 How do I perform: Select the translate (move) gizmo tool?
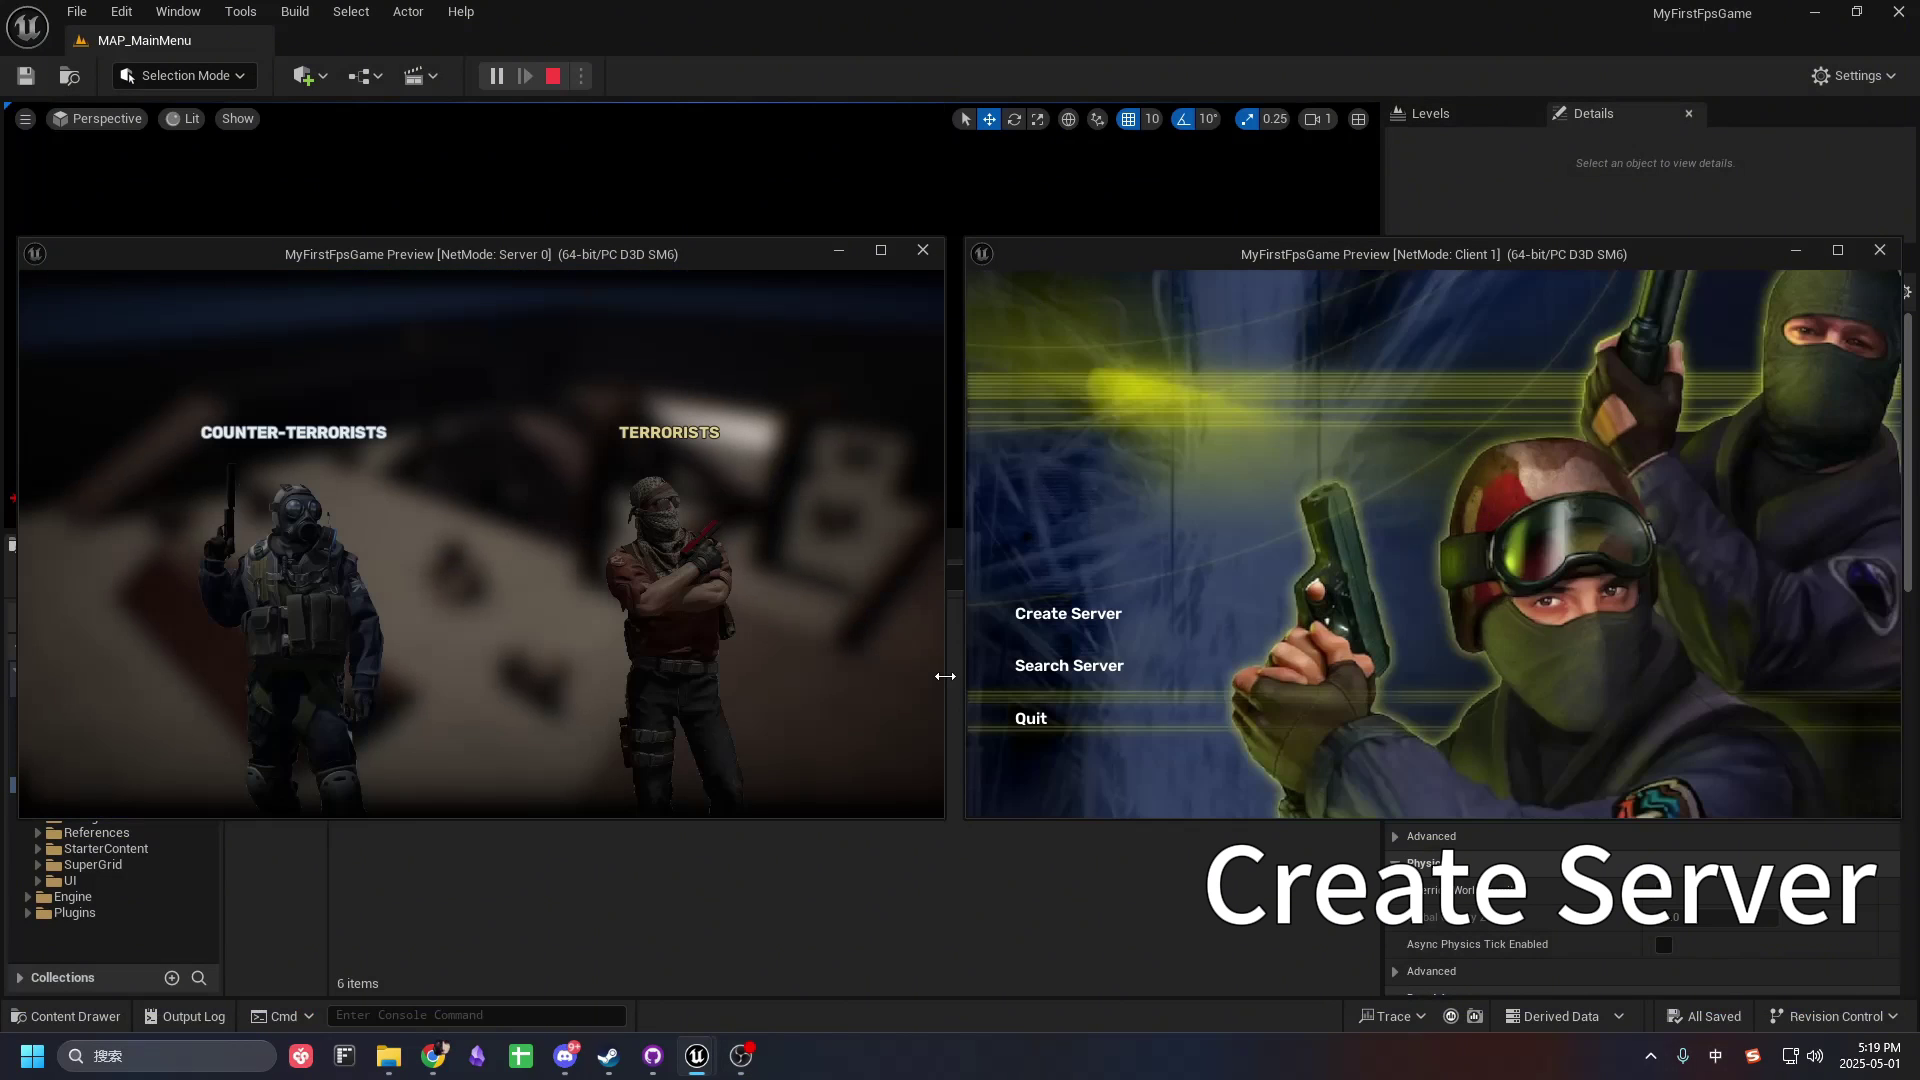tap(989, 119)
